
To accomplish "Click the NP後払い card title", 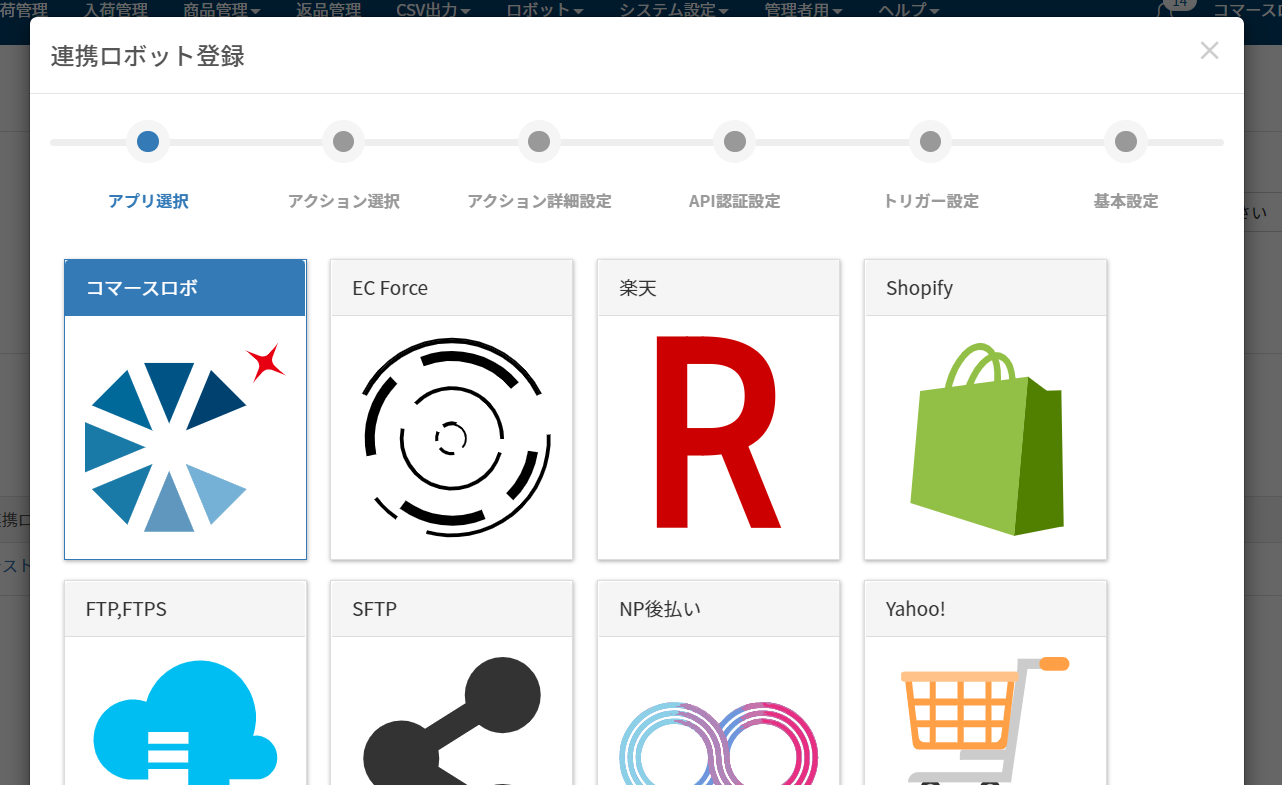I will click(x=661, y=609).
